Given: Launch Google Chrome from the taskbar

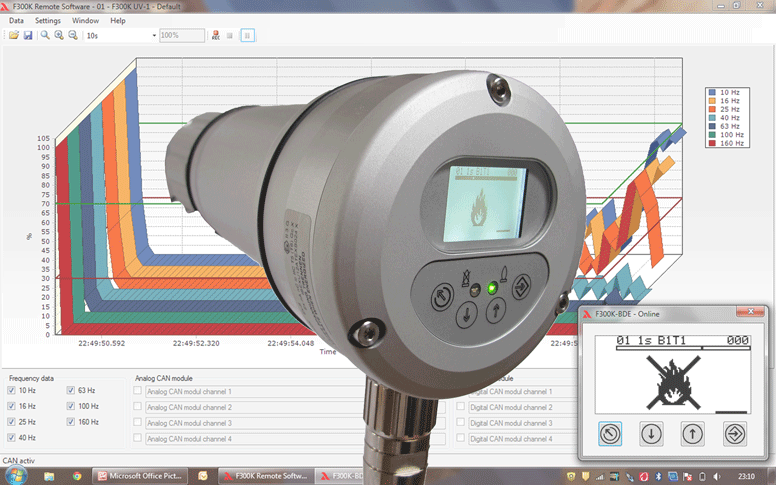Looking at the screenshot, I should click(x=77, y=476).
